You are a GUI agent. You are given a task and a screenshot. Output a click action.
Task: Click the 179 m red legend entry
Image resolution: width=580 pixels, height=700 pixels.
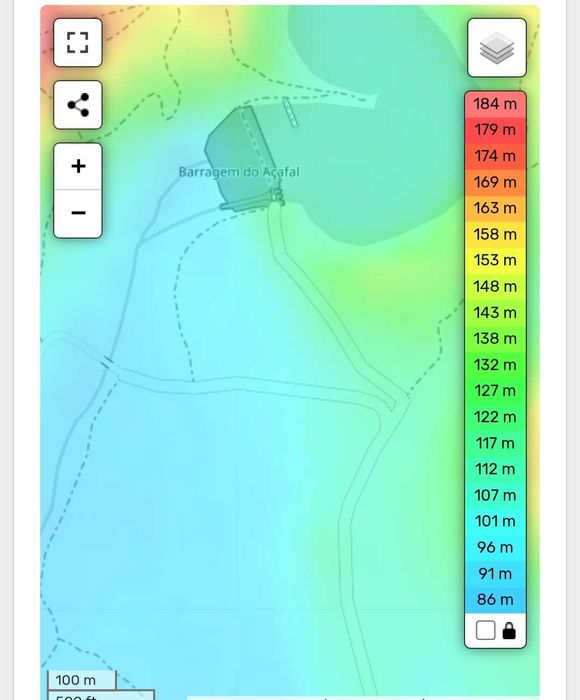click(x=495, y=130)
